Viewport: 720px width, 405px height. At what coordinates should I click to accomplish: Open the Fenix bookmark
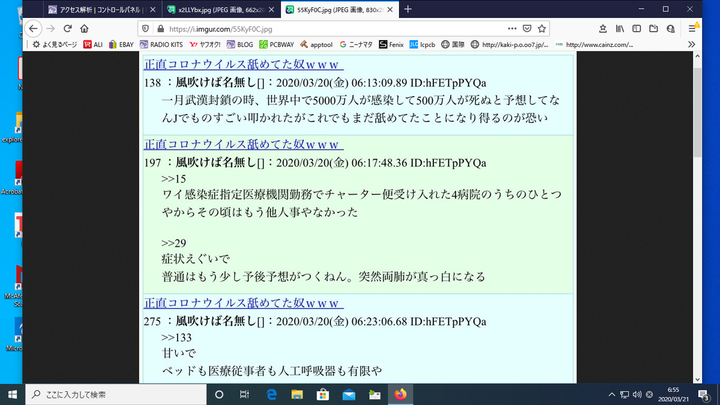391,45
